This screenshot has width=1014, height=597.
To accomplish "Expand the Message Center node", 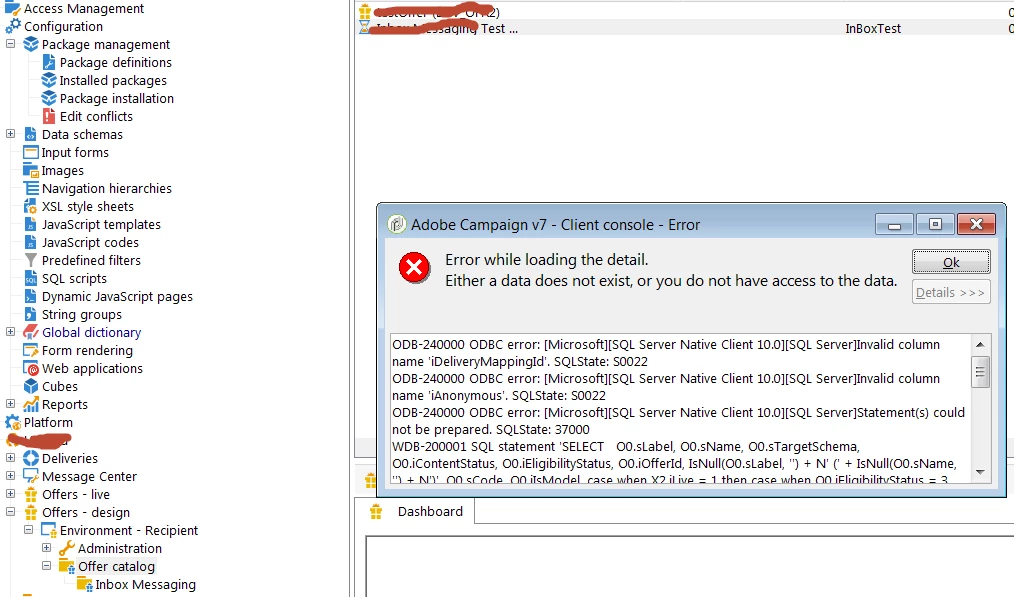I will (10, 476).
